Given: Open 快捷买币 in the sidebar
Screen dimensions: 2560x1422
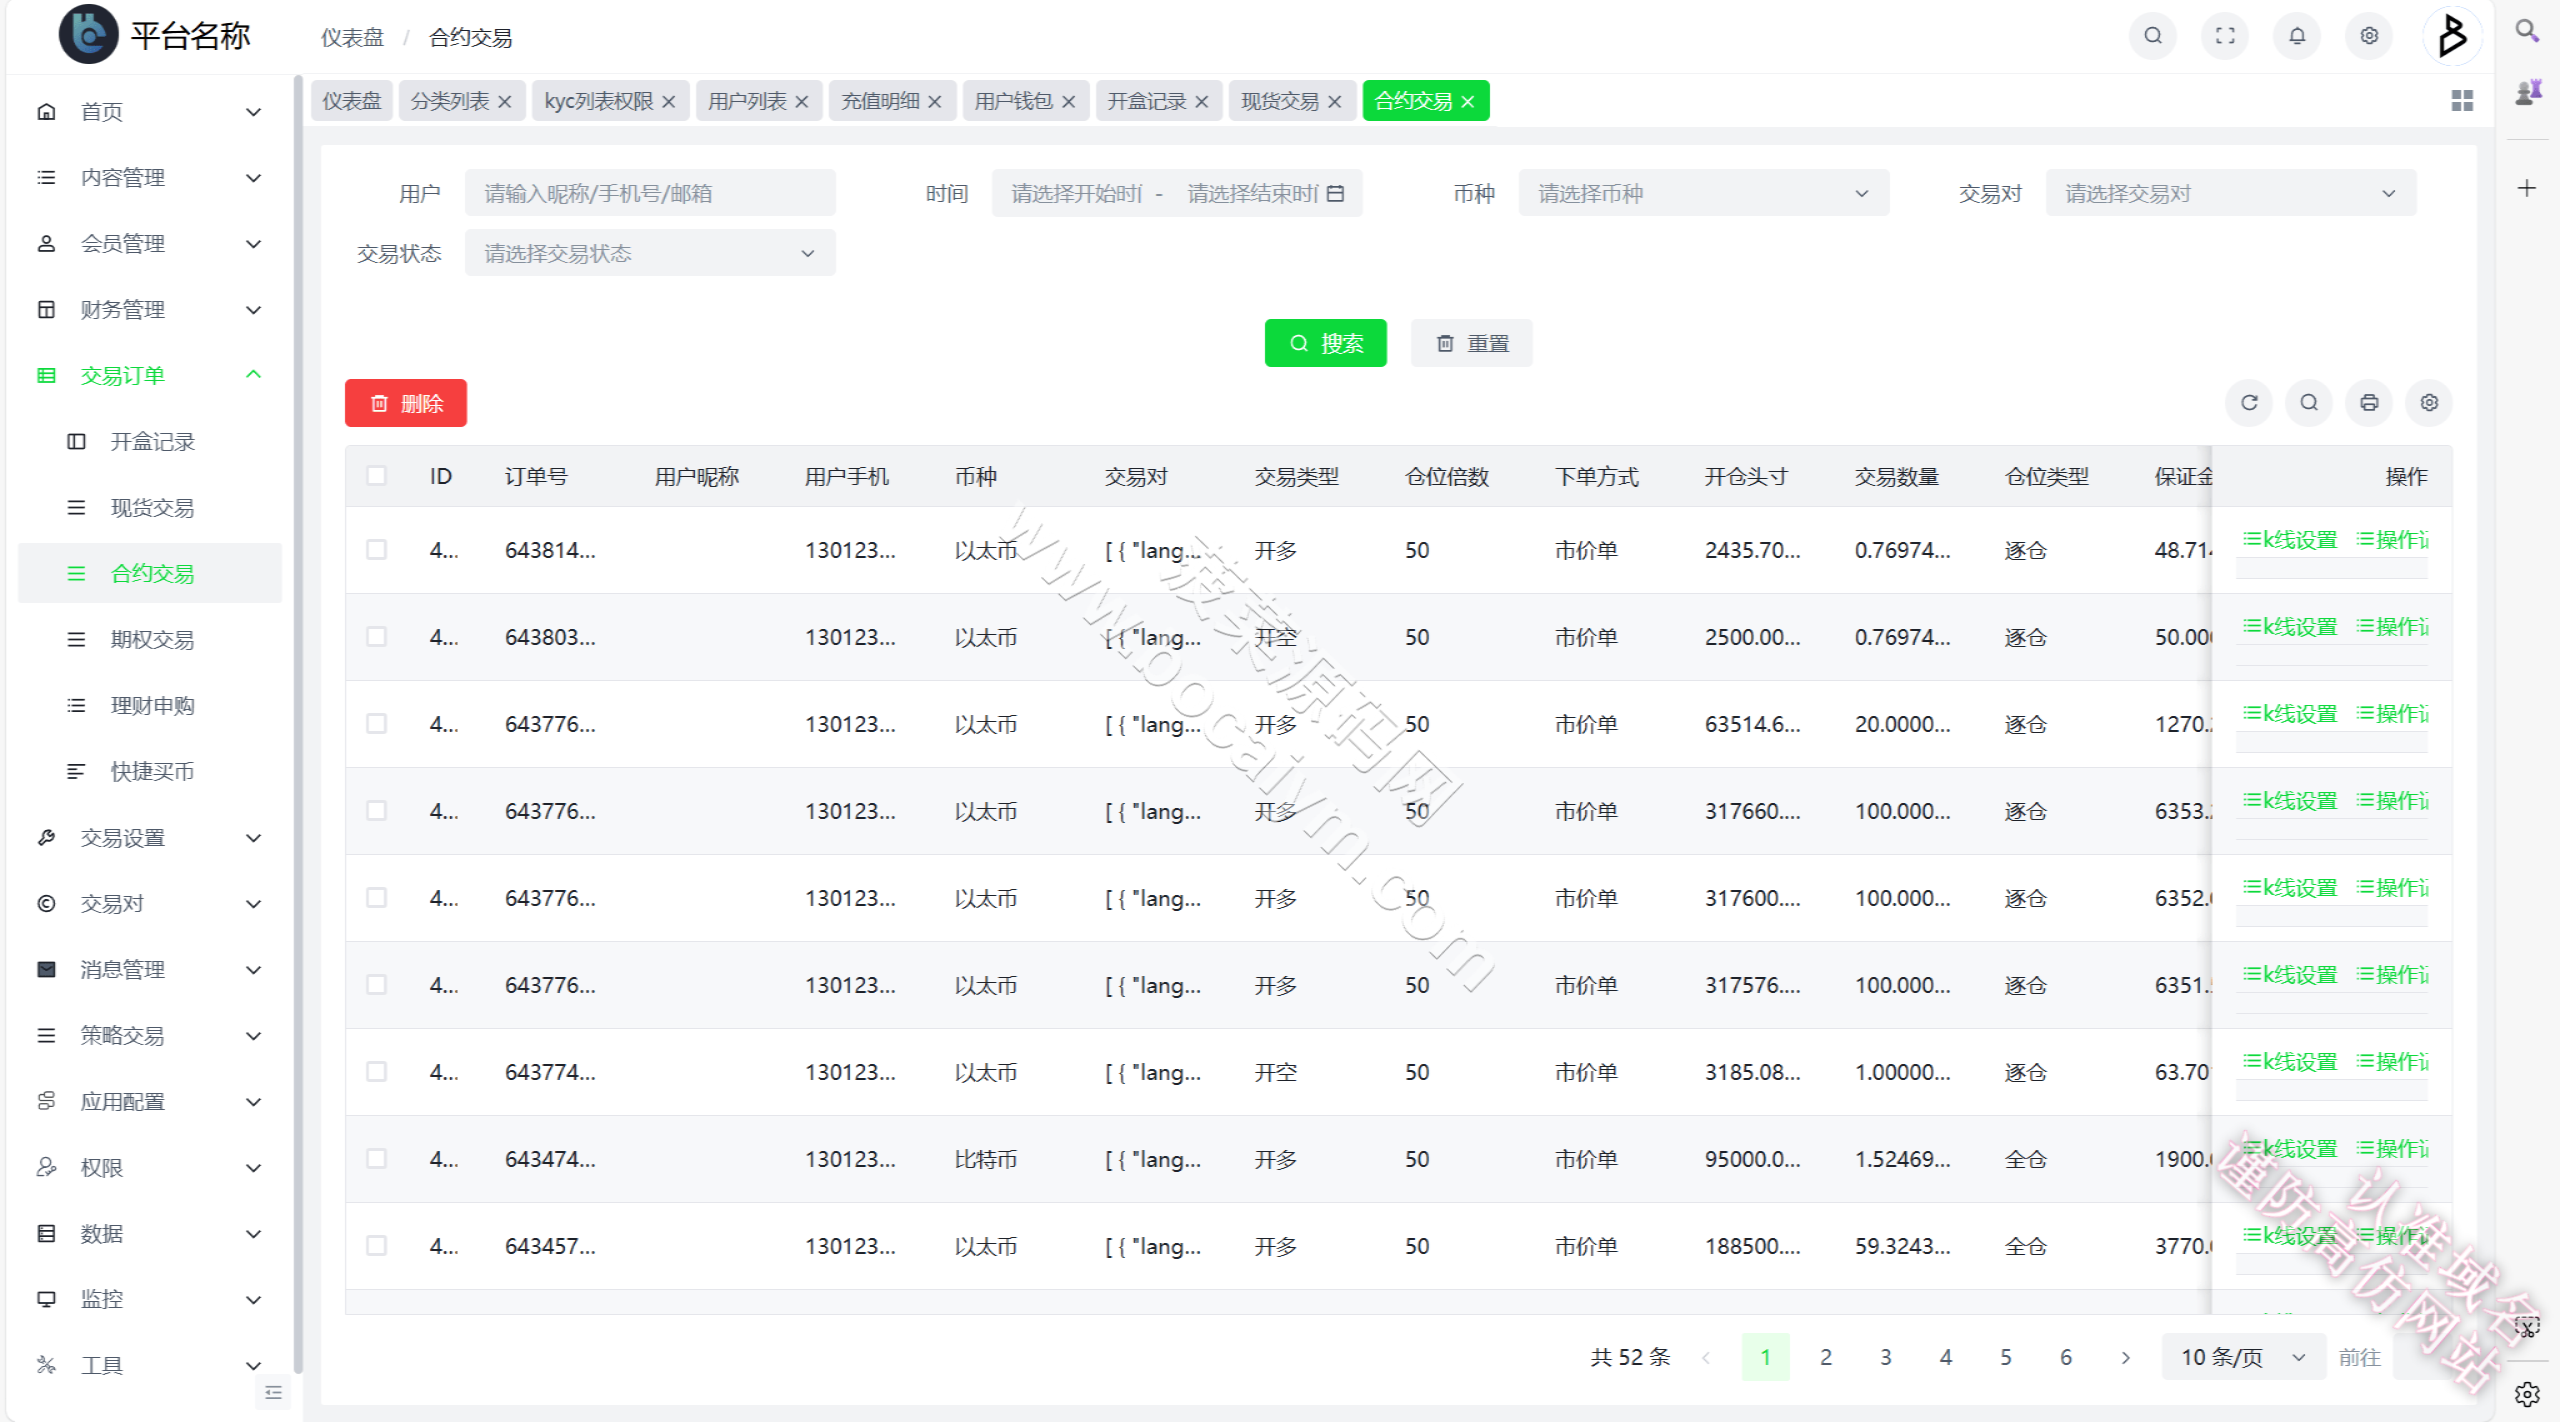Looking at the screenshot, I should [x=150, y=772].
